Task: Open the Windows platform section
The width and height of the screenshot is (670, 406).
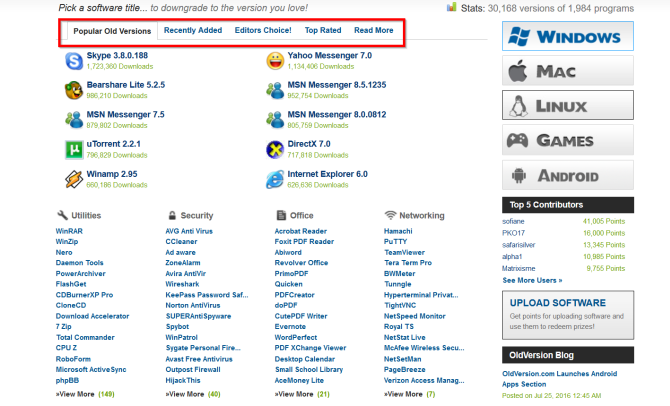Action: [568, 36]
